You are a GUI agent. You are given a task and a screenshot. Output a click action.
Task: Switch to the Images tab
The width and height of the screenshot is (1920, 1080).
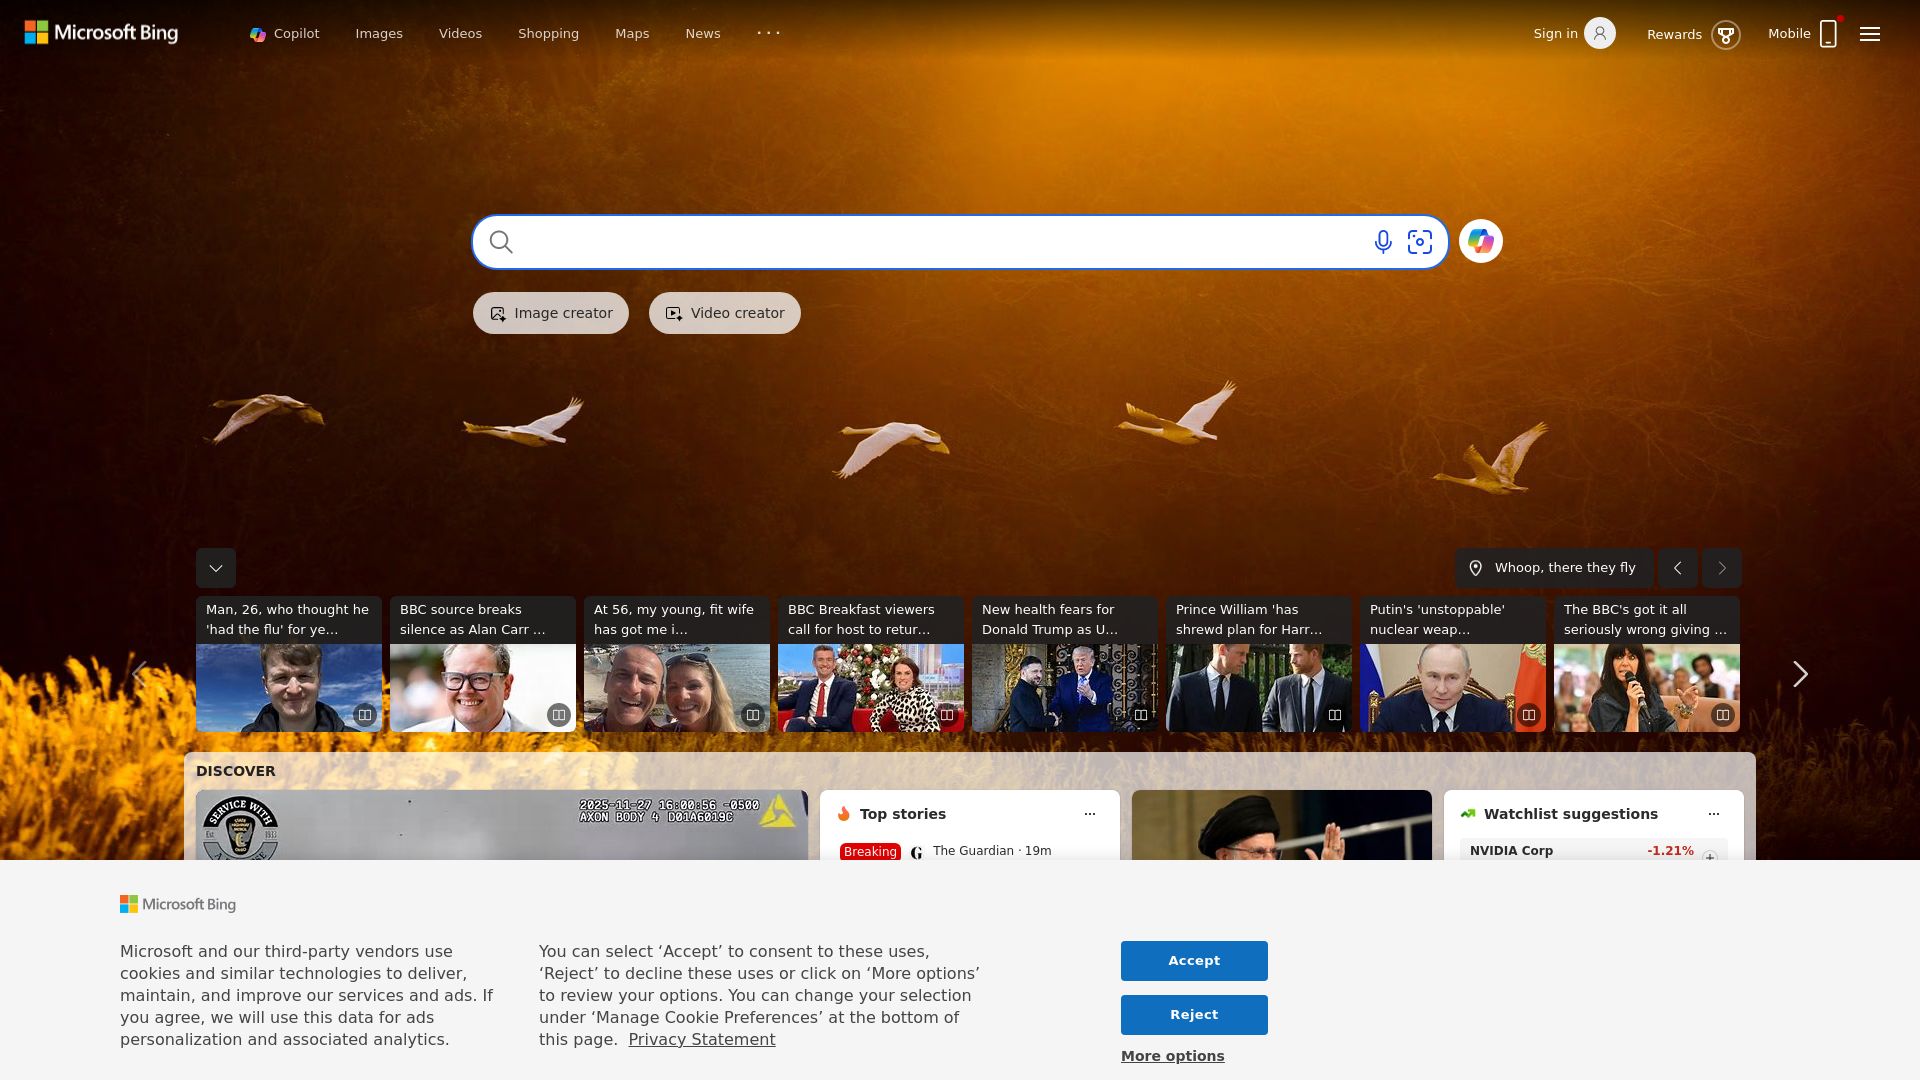pos(378,33)
